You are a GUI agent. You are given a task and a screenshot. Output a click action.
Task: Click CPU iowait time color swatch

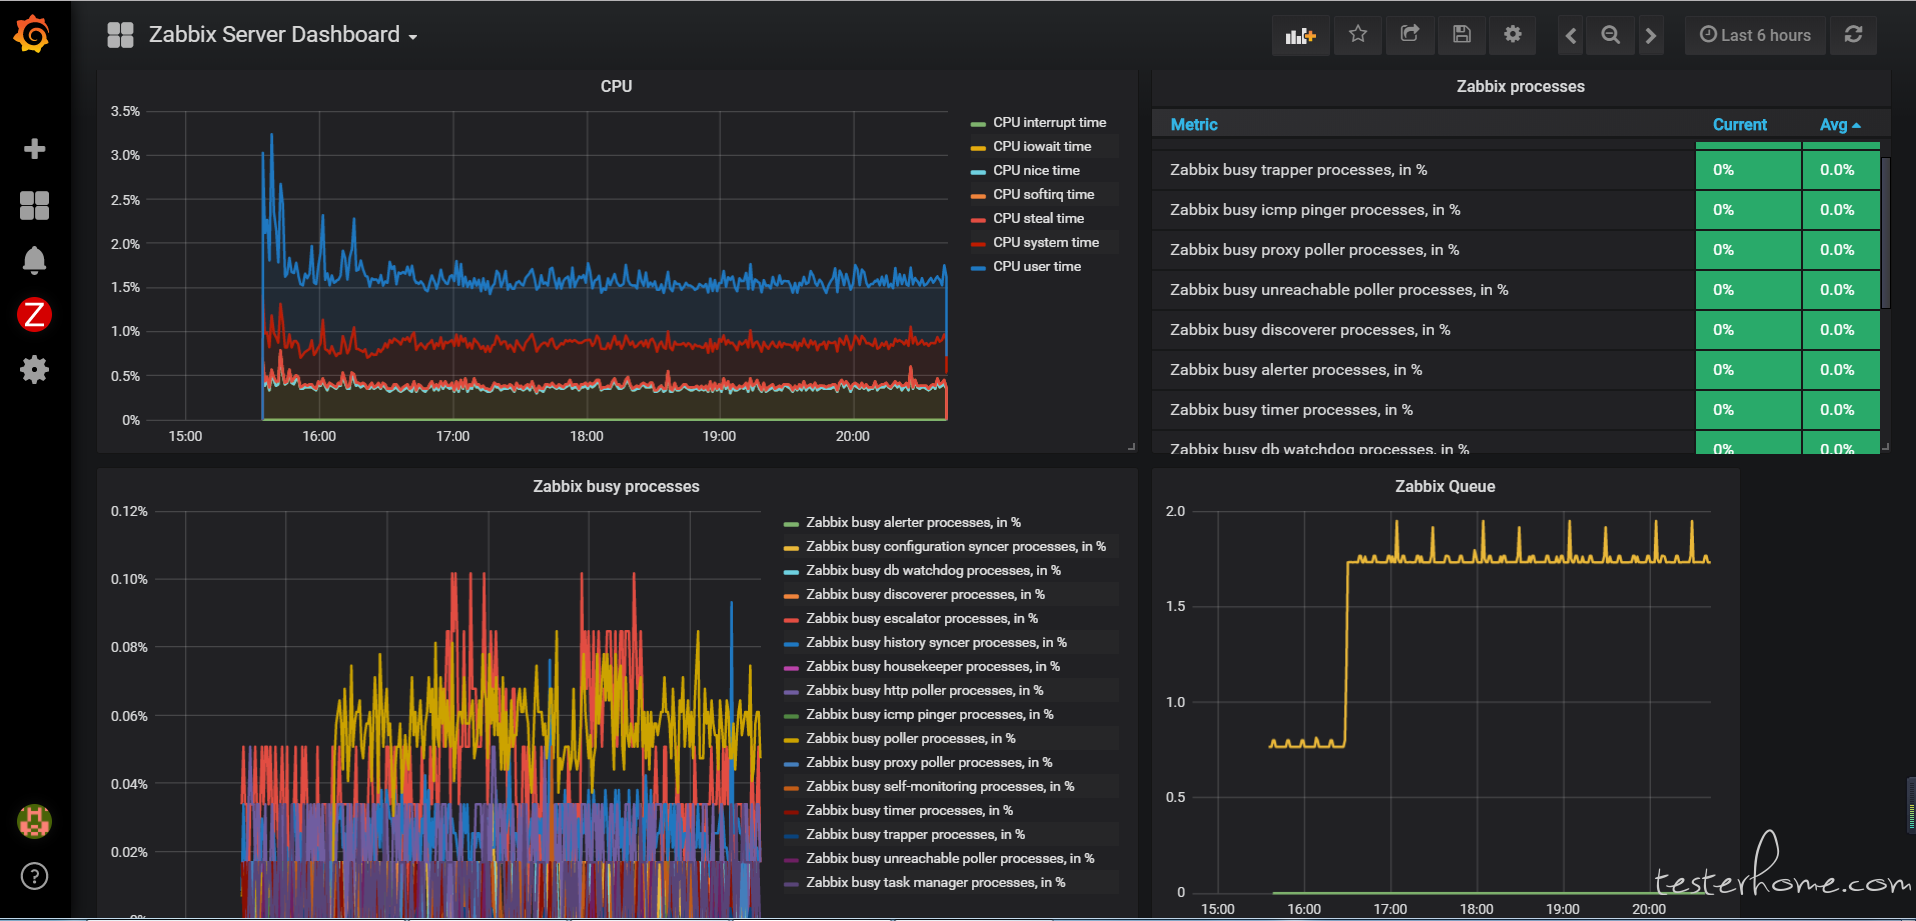pos(978,147)
